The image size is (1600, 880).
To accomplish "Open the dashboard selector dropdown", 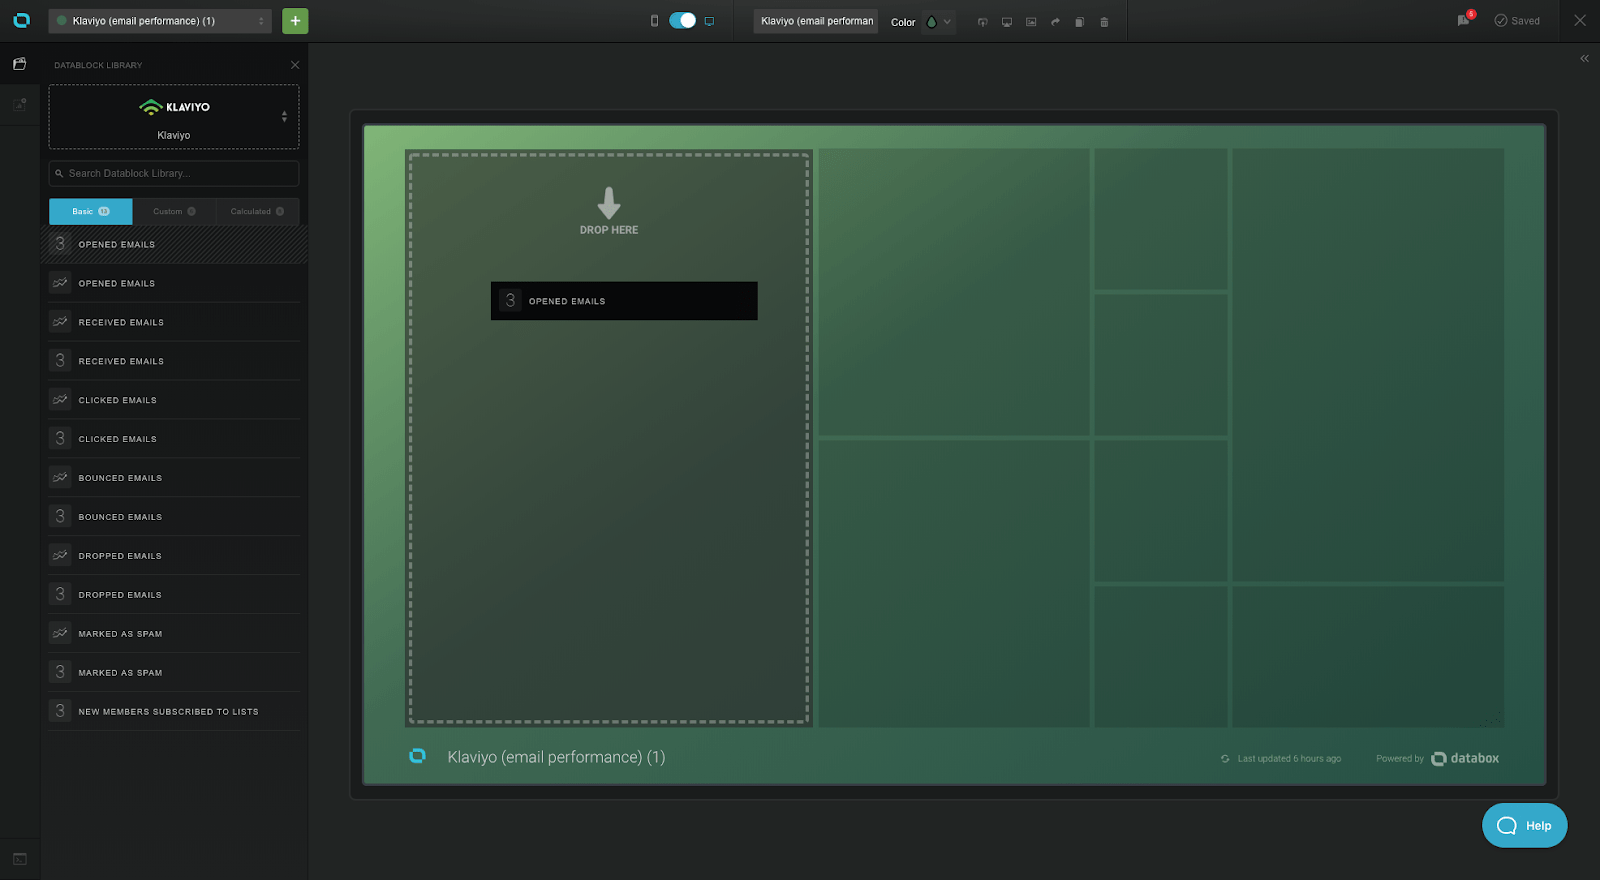I will [160, 21].
